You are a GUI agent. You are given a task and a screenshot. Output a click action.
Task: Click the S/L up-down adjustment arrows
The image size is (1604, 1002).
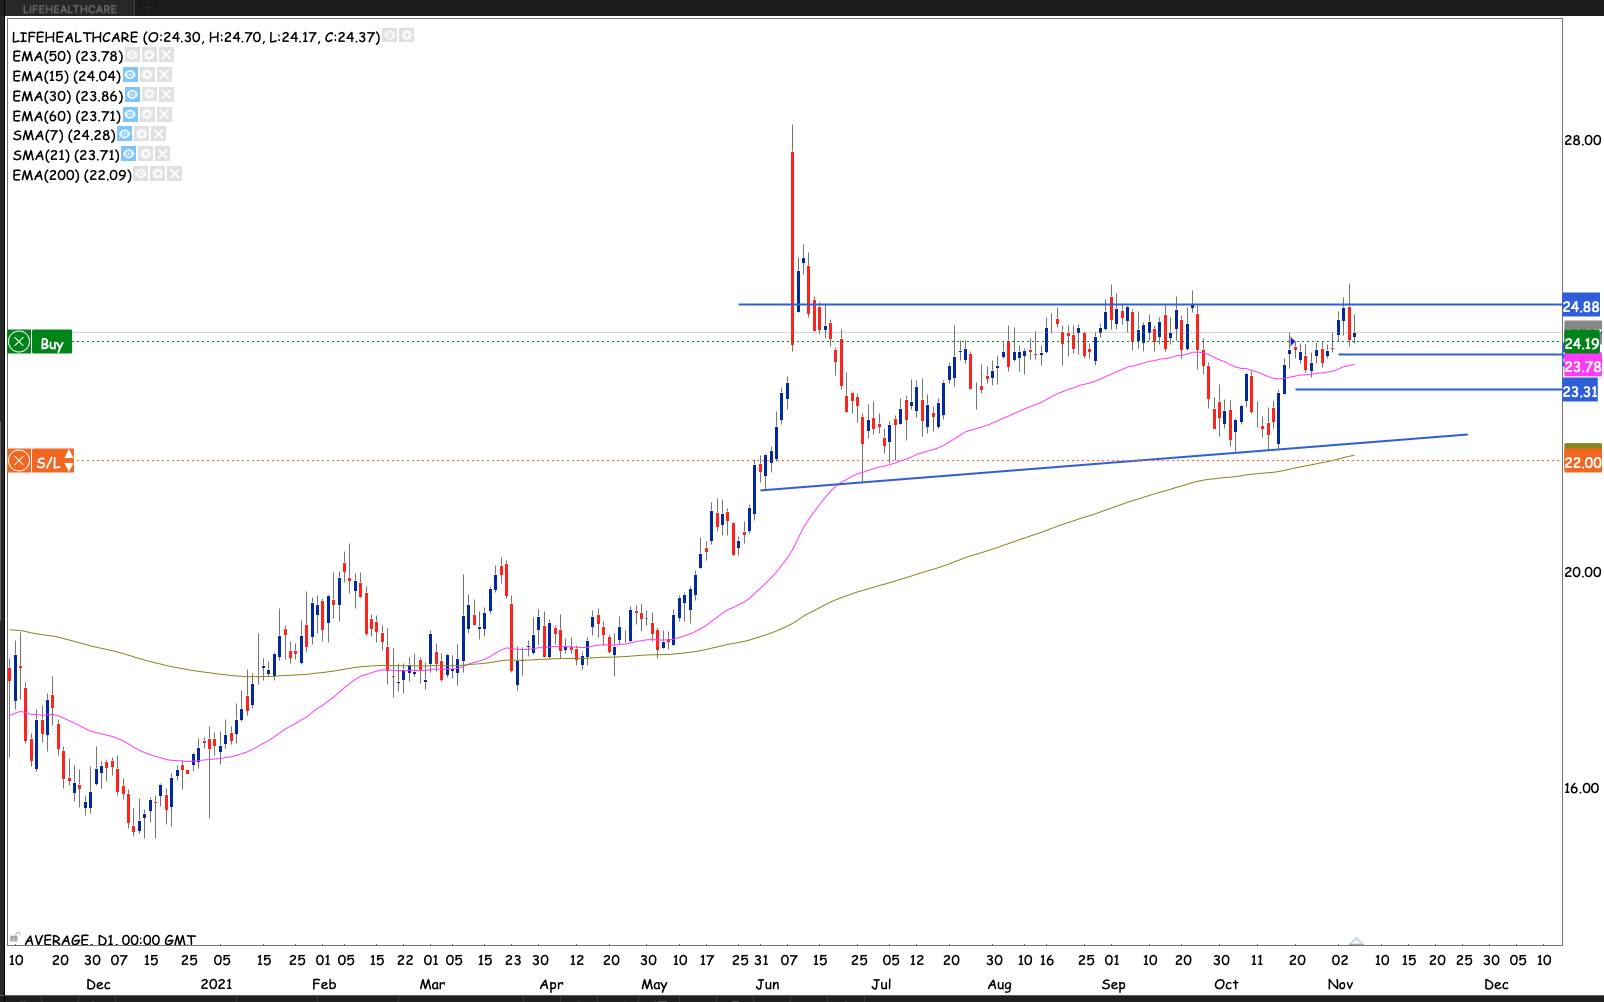click(x=69, y=461)
